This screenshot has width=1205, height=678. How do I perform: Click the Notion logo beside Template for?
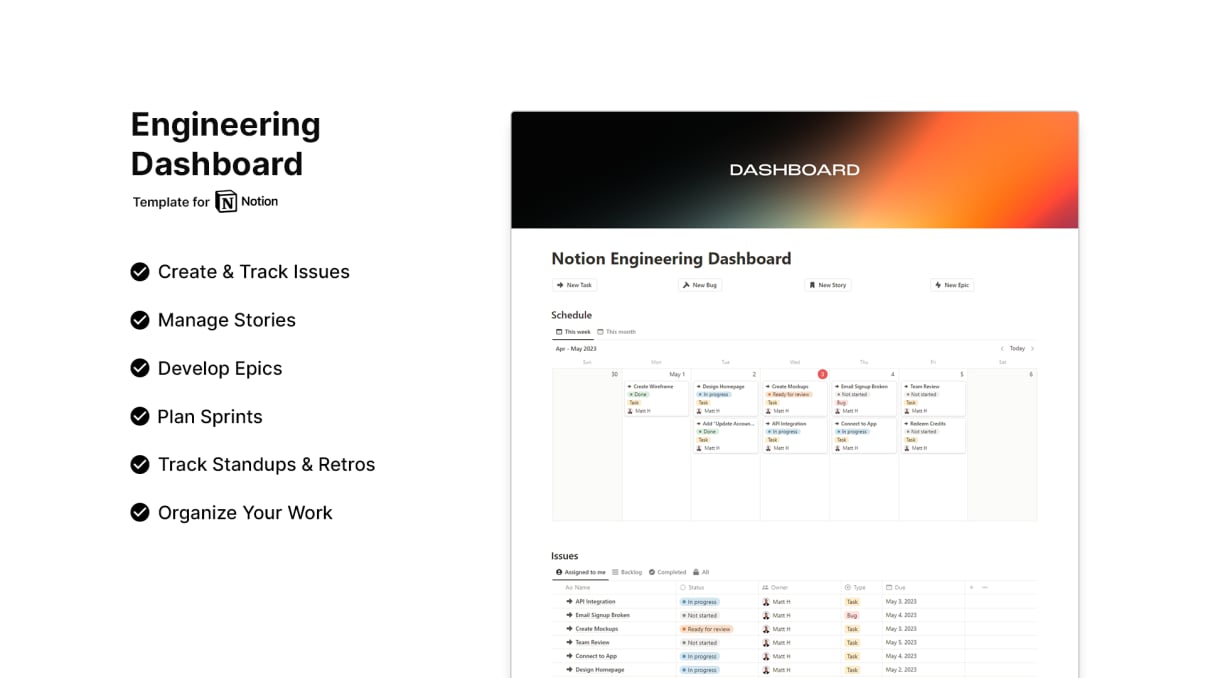pyautogui.click(x=226, y=201)
